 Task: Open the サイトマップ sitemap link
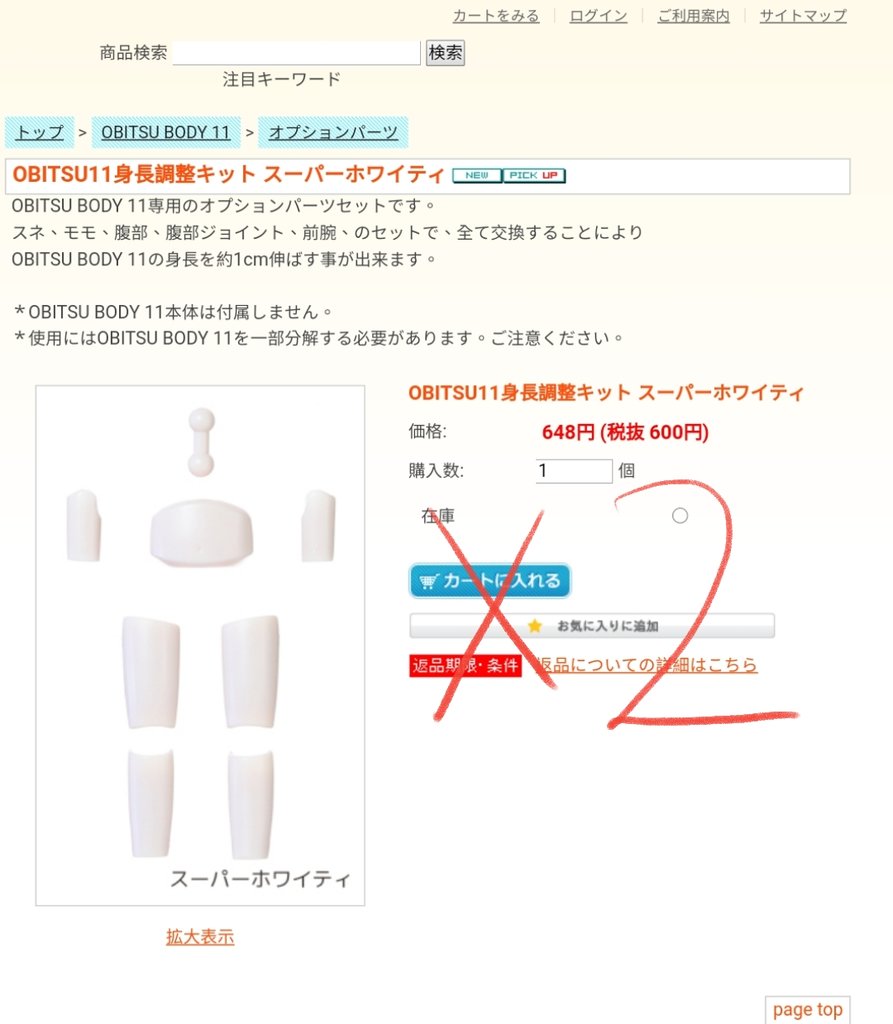point(803,16)
